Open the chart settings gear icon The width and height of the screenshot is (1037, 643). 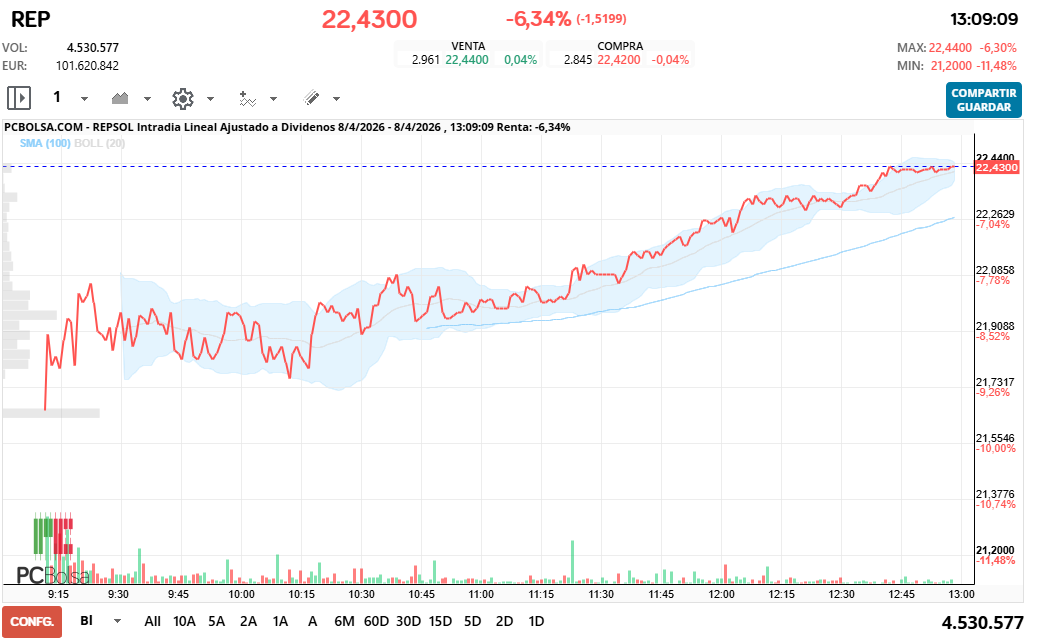click(182, 98)
